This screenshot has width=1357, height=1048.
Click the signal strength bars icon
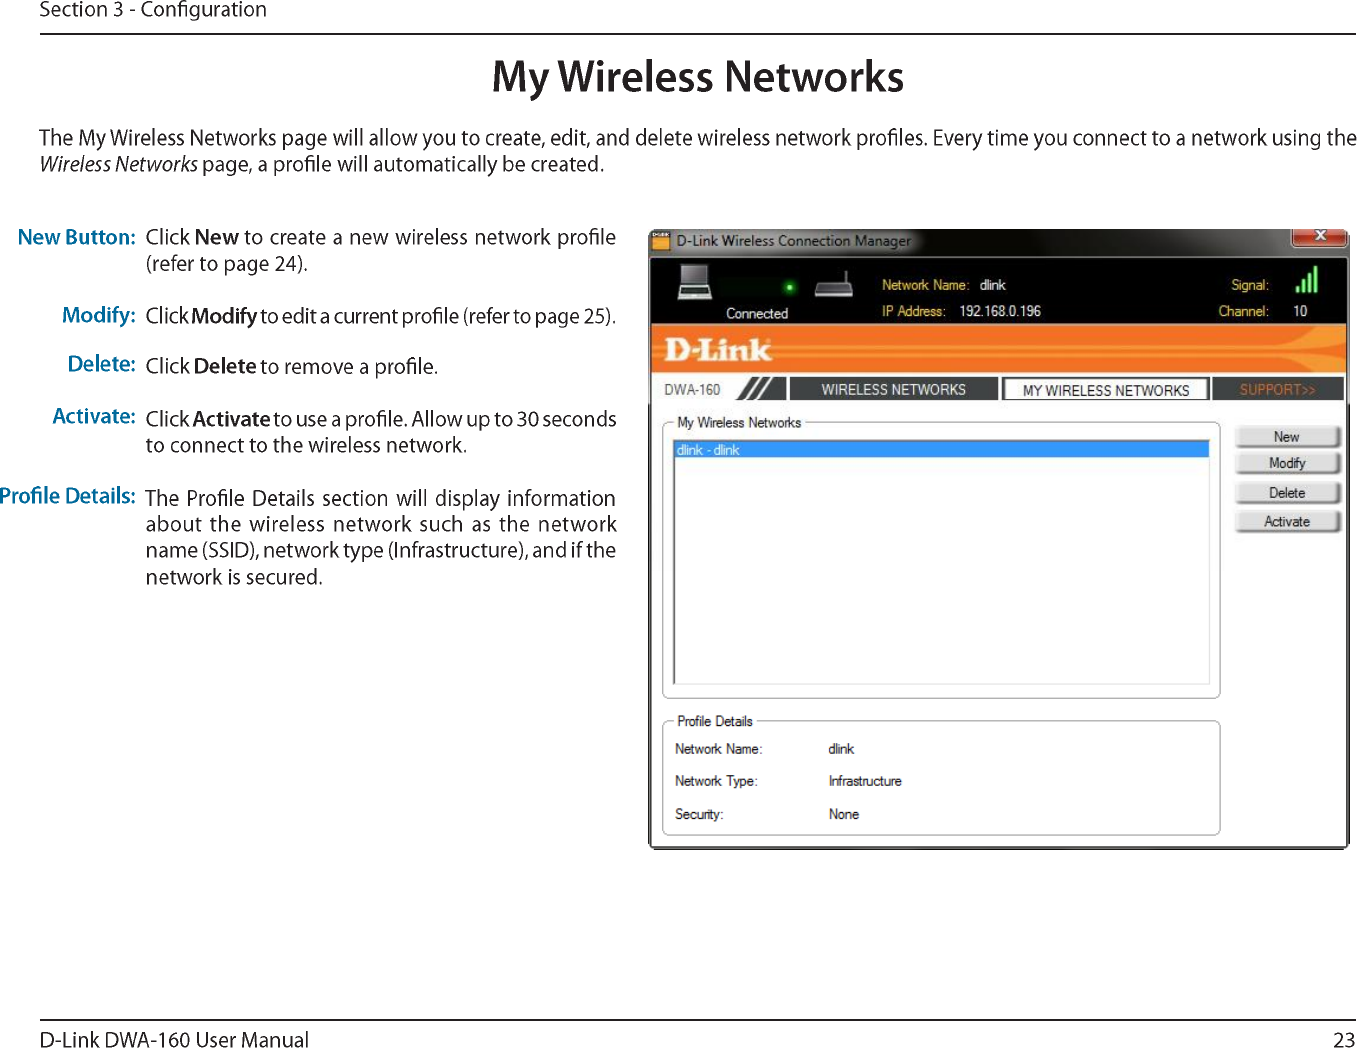point(1306,280)
